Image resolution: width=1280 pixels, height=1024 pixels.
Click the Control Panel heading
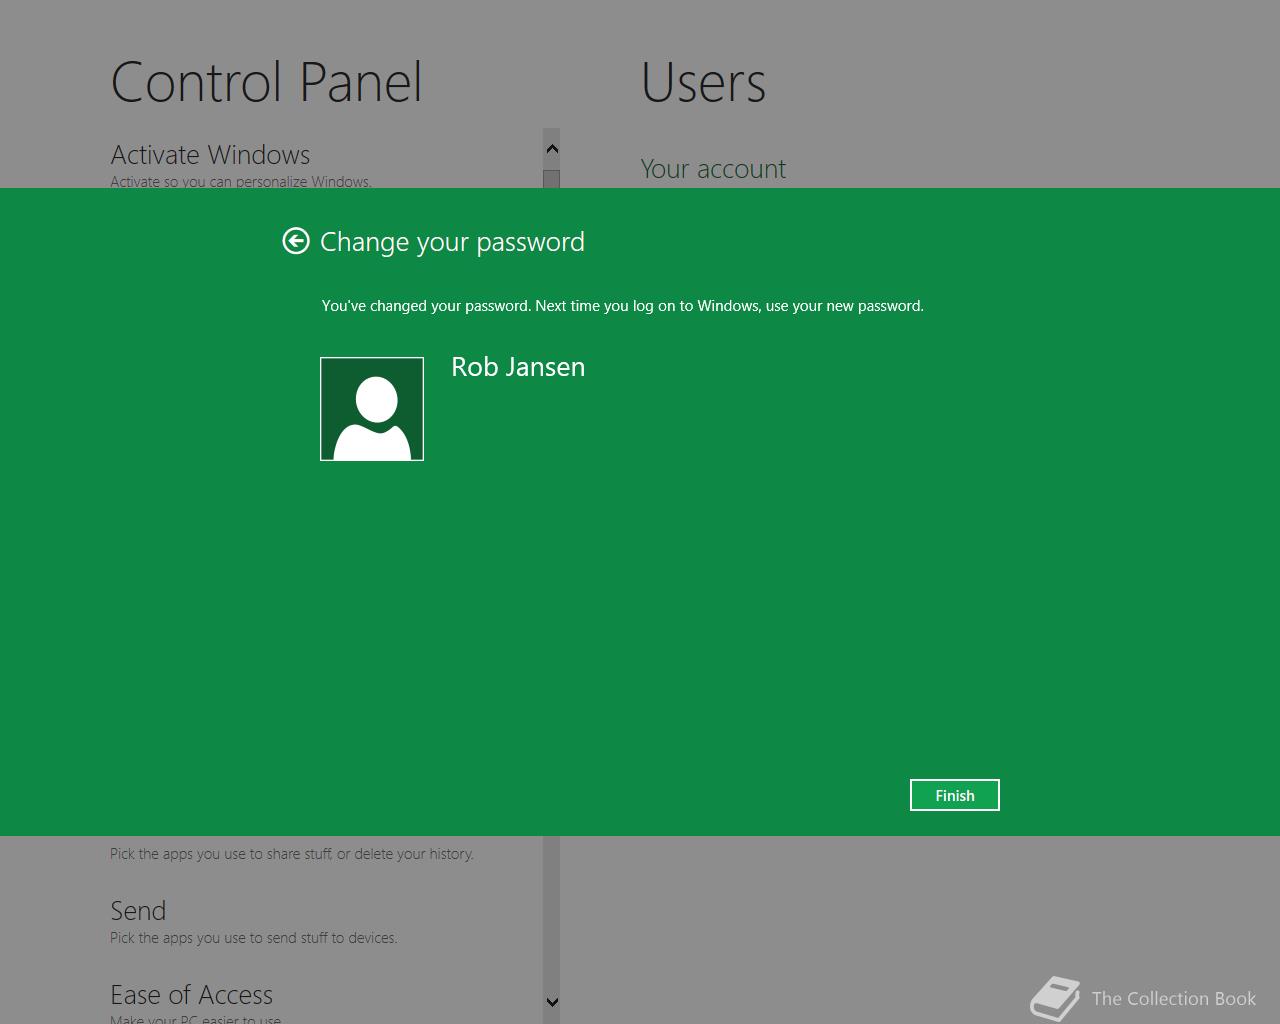[266, 82]
